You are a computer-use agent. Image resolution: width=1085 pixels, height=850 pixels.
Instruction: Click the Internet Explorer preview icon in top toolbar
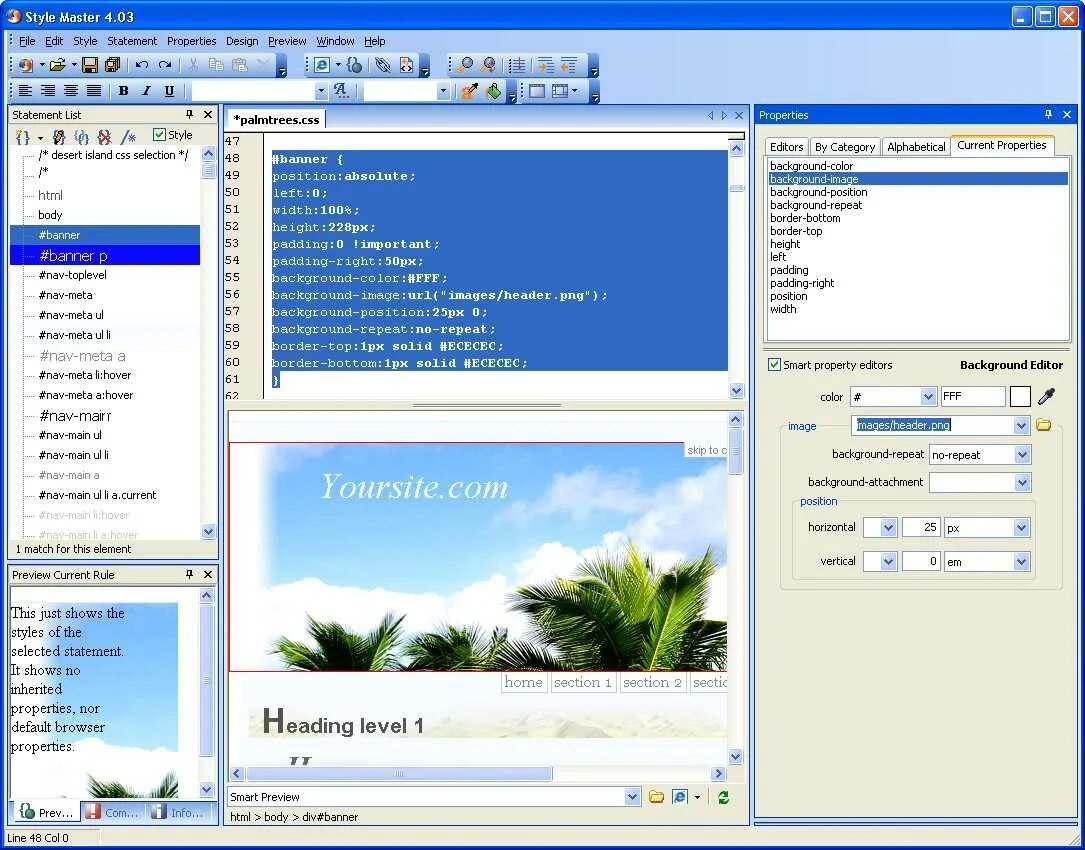[x=322, y=65]
